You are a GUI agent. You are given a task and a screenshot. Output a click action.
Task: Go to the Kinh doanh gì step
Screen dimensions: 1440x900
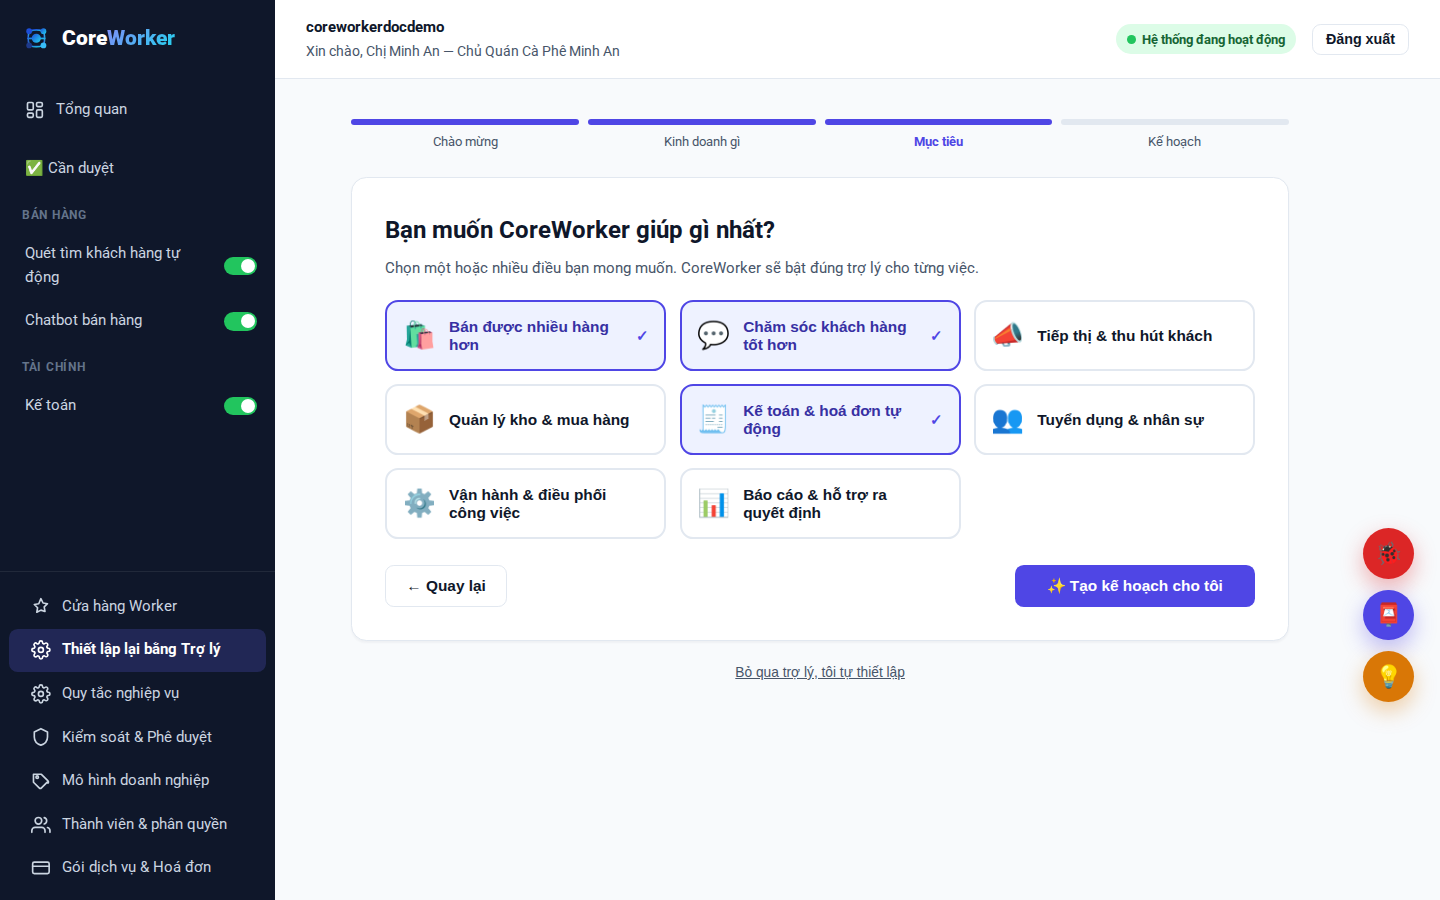point(702,142)
